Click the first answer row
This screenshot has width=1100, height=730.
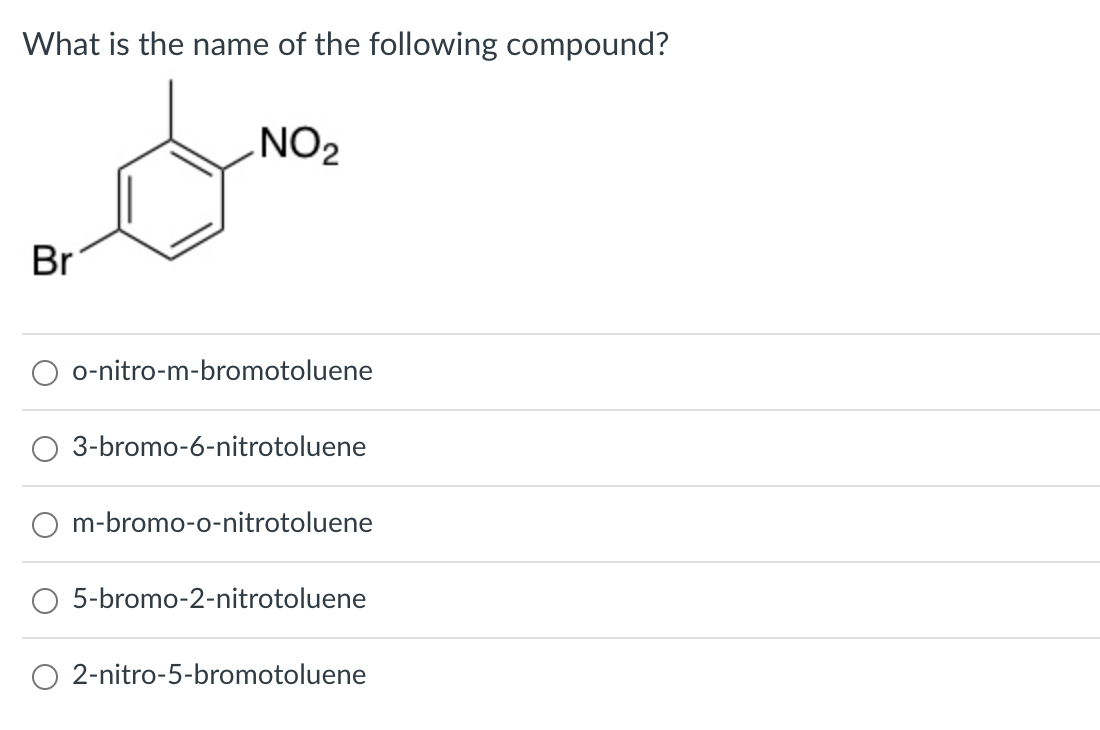550,371
